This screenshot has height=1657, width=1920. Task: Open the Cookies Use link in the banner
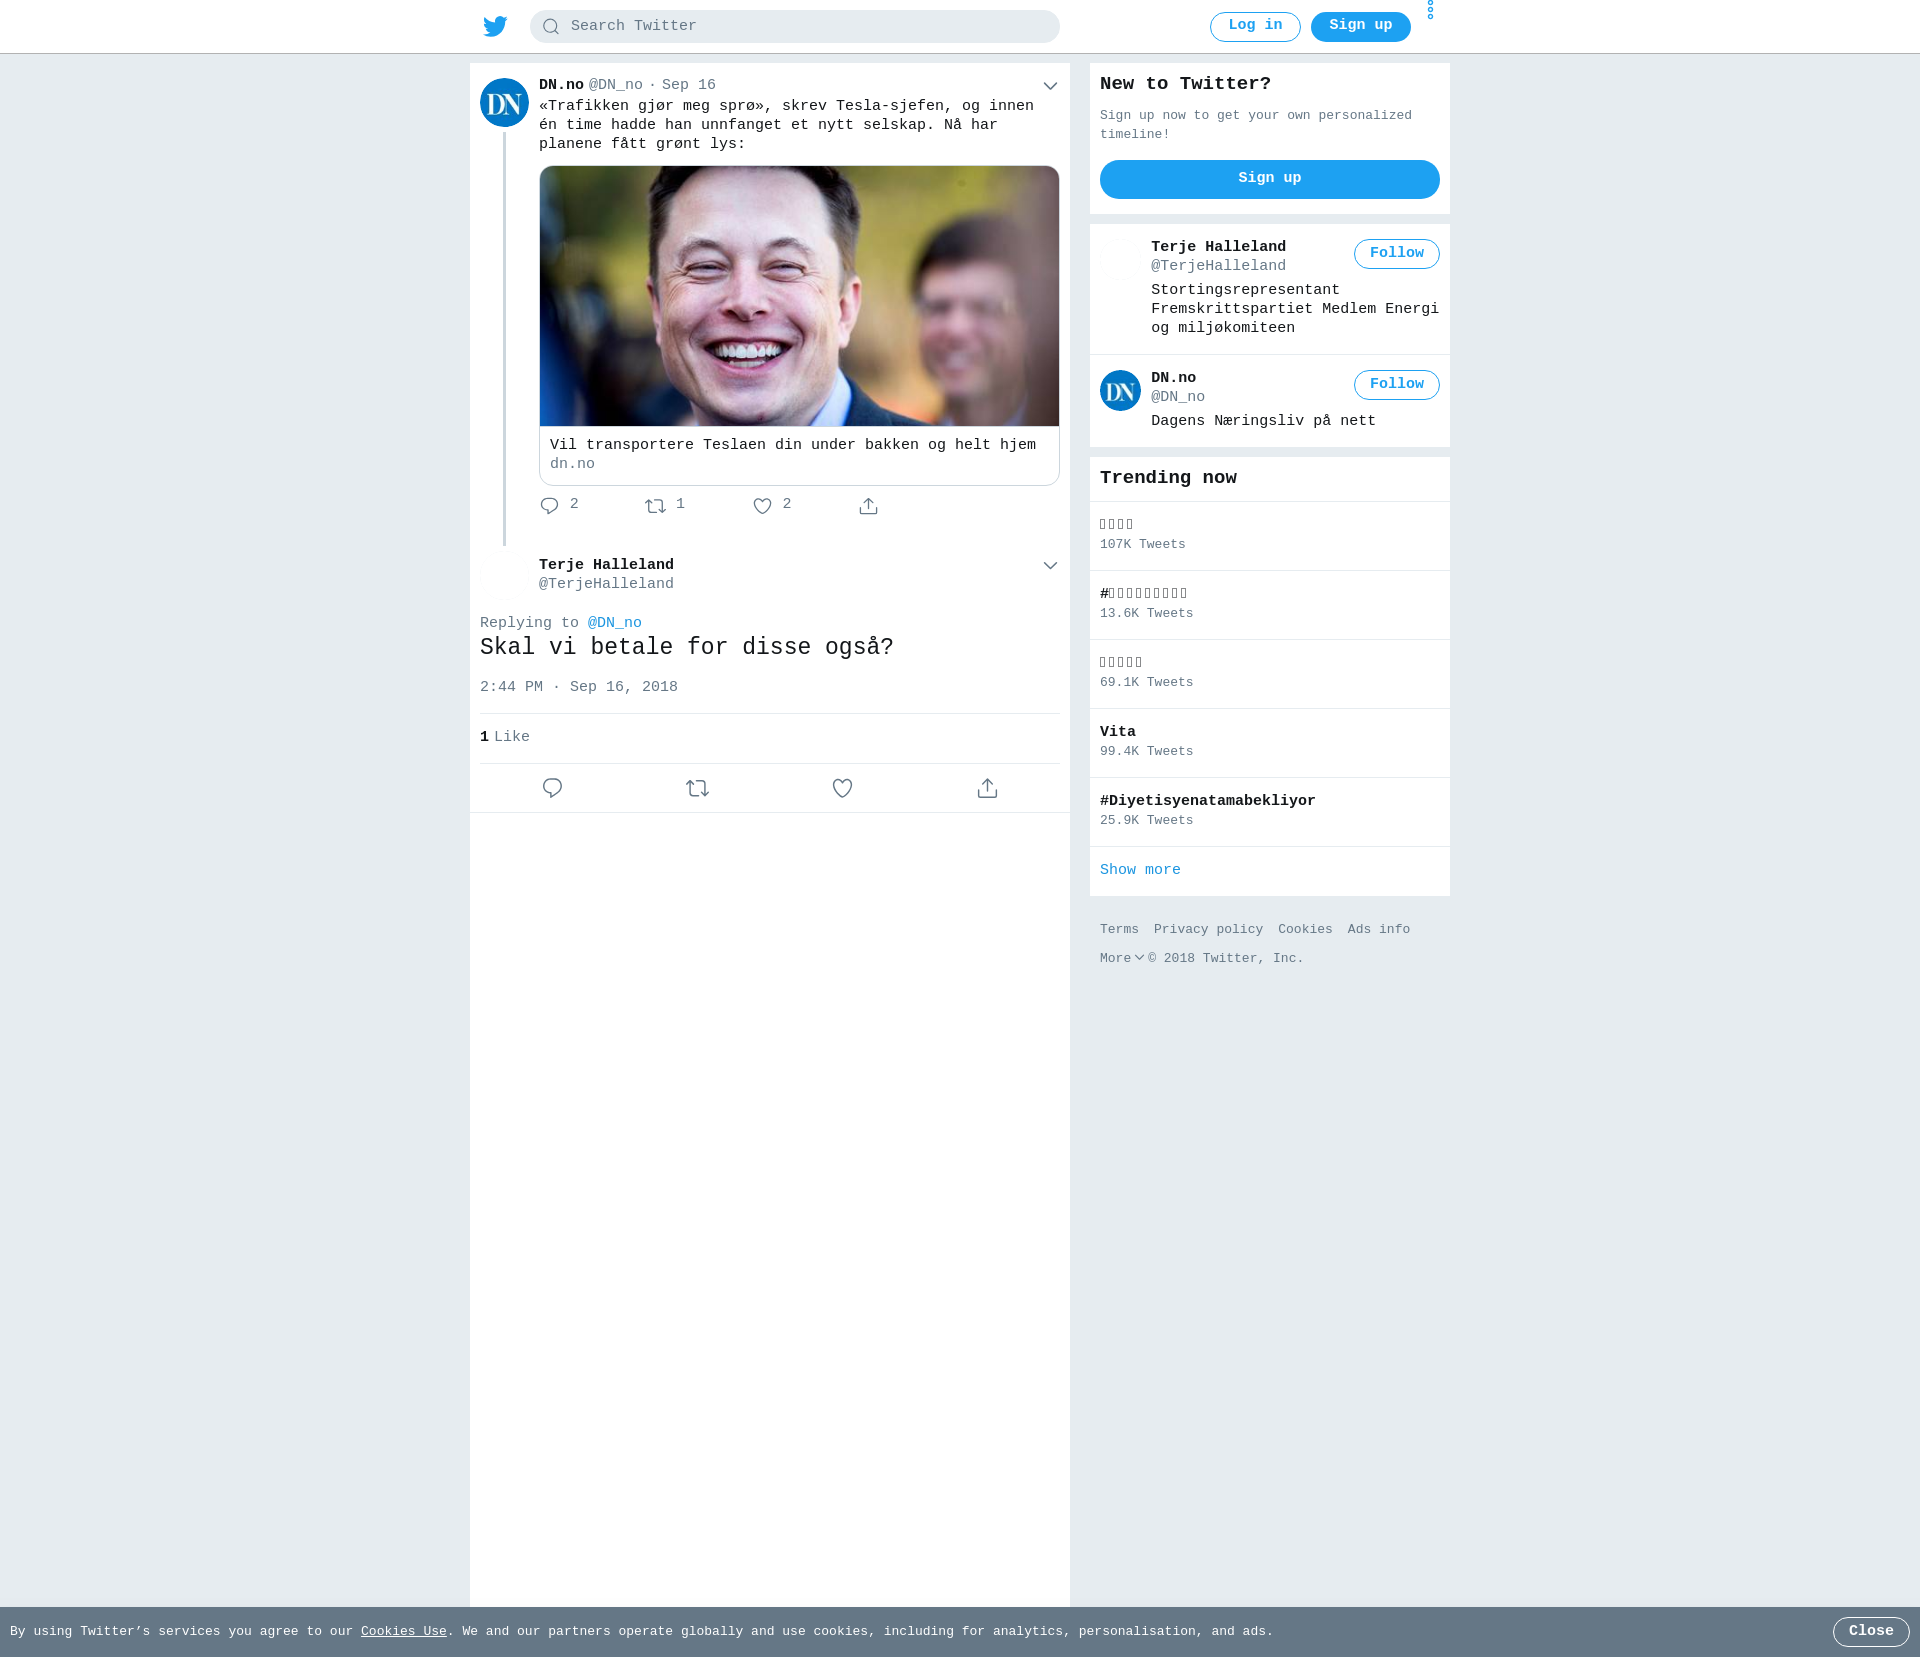(x=404, y=1632)
